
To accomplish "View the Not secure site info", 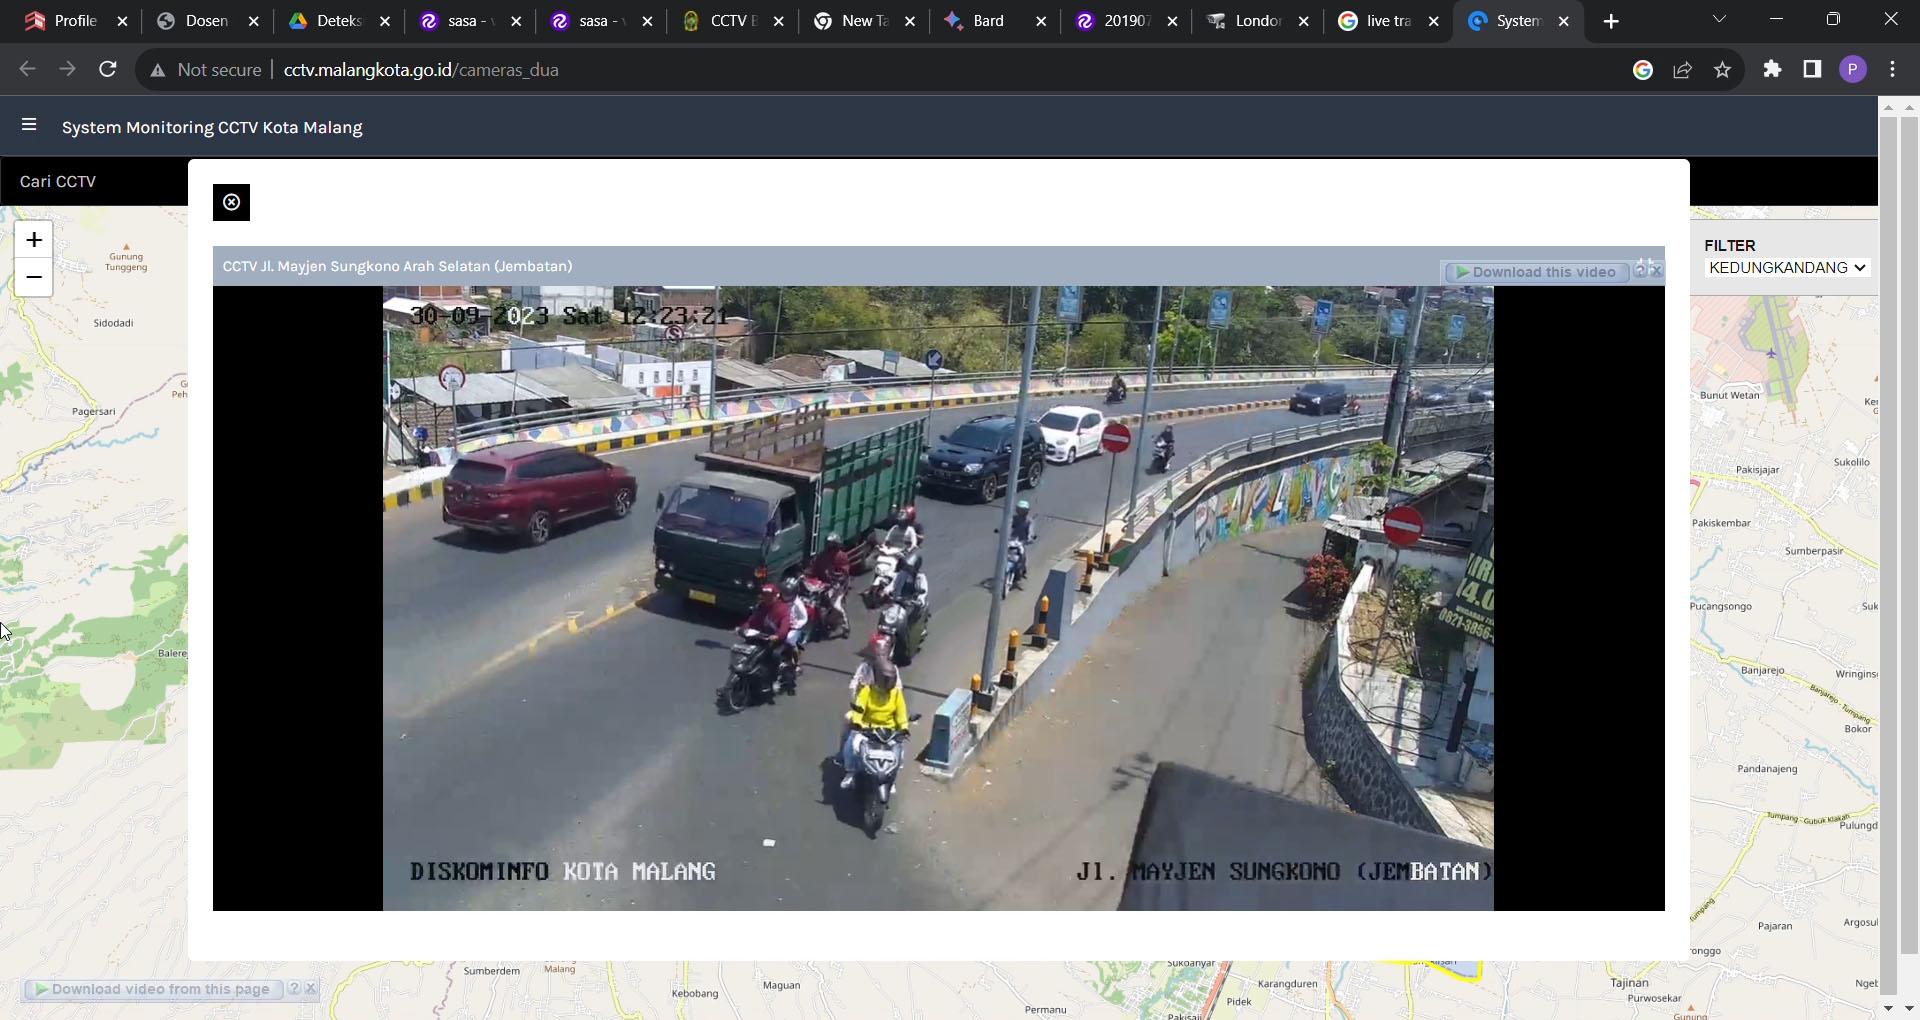I will coord(205,70).
